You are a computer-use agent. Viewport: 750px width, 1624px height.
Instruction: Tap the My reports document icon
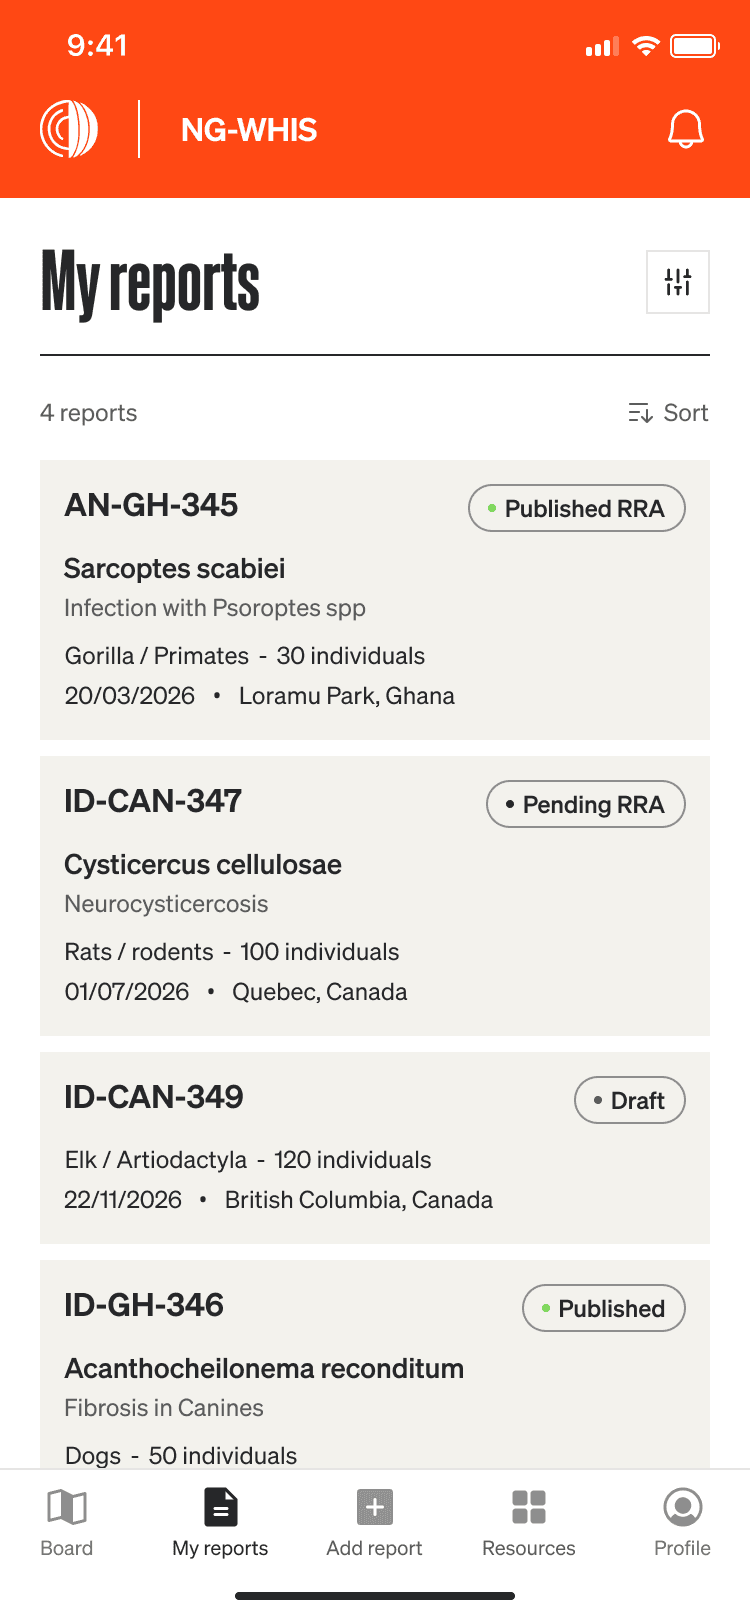coord(220,1507)
